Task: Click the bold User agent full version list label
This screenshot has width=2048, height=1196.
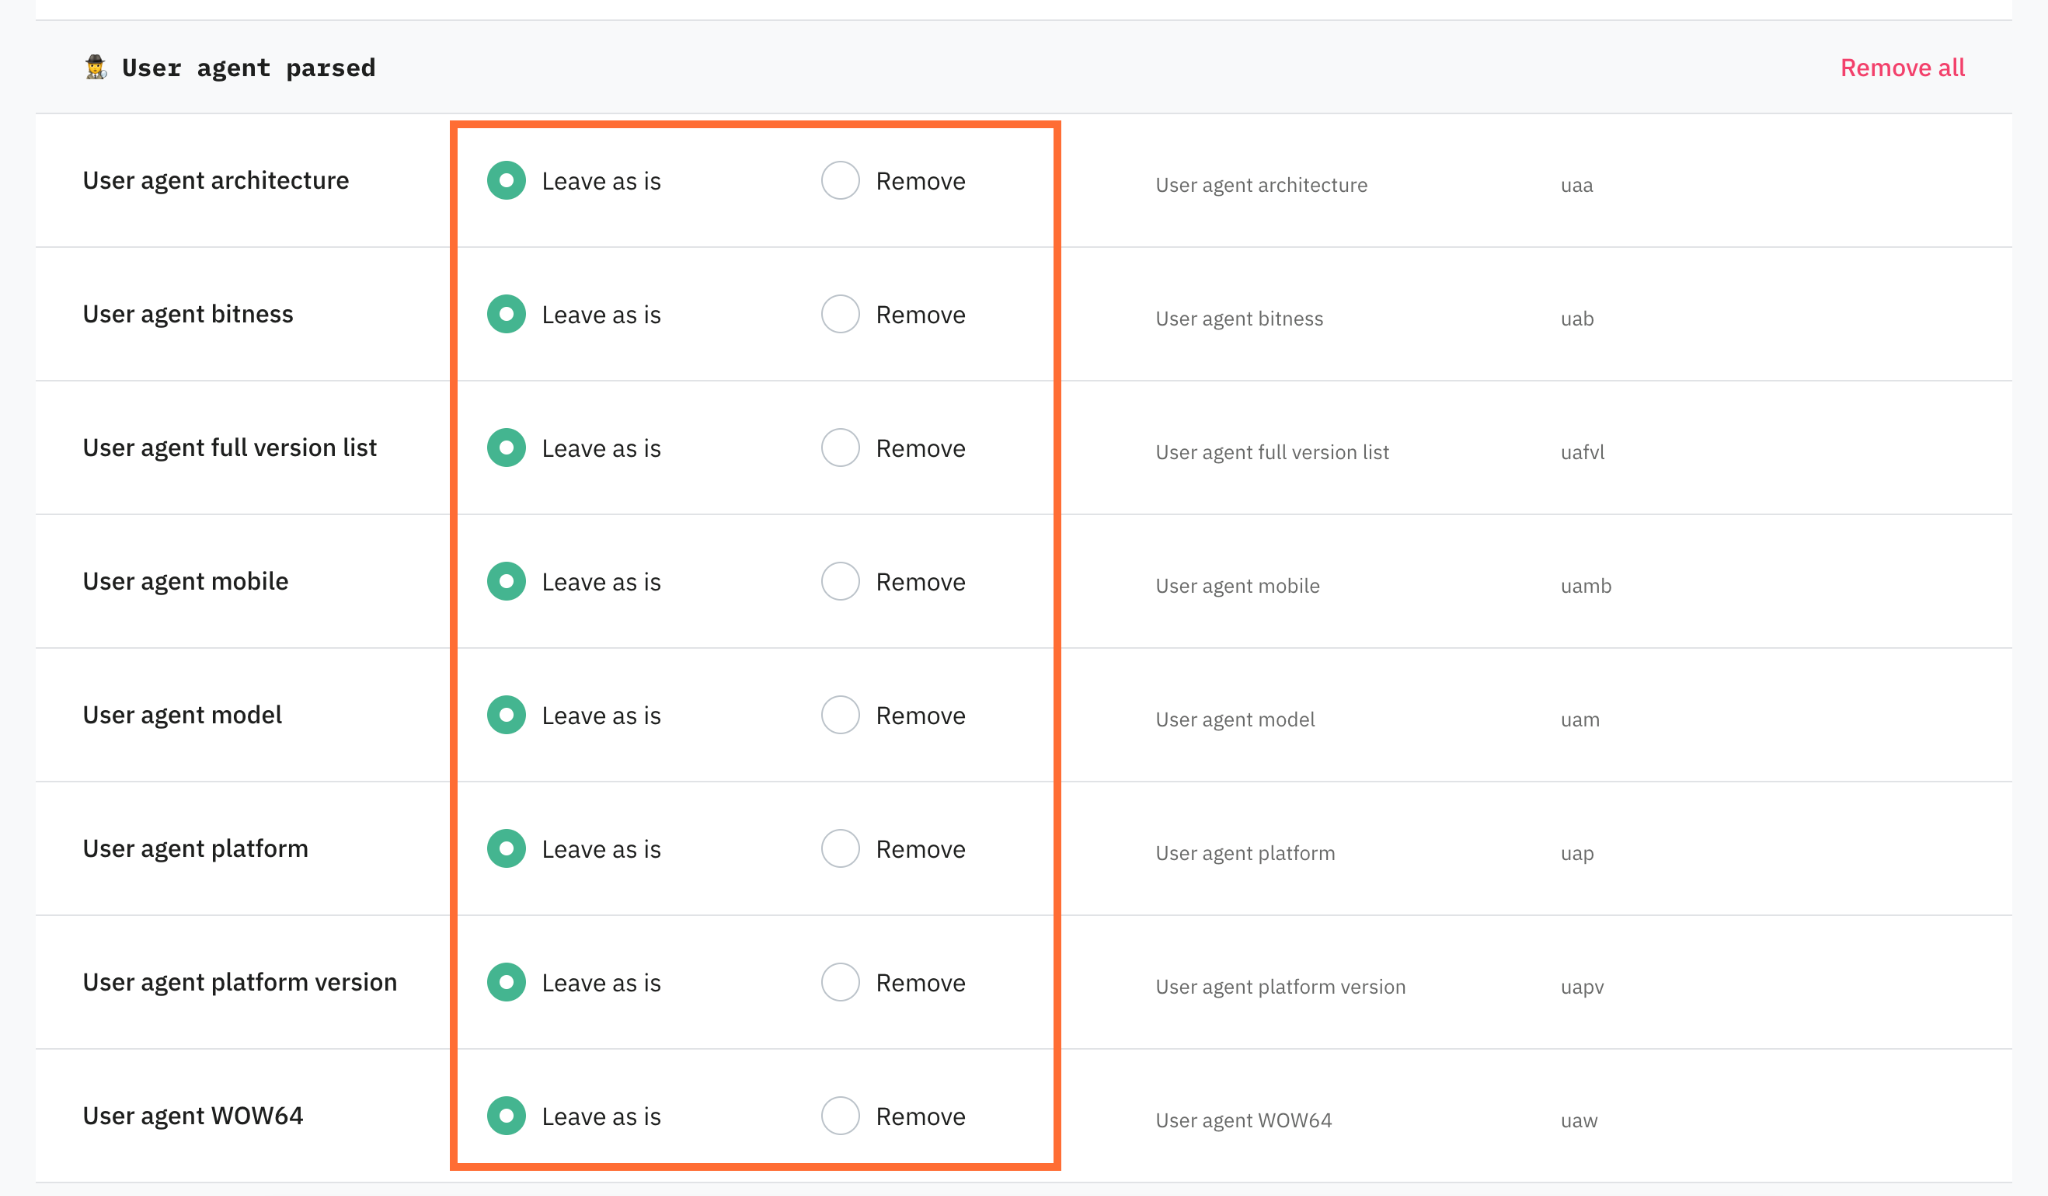Action: pos(230,448)
